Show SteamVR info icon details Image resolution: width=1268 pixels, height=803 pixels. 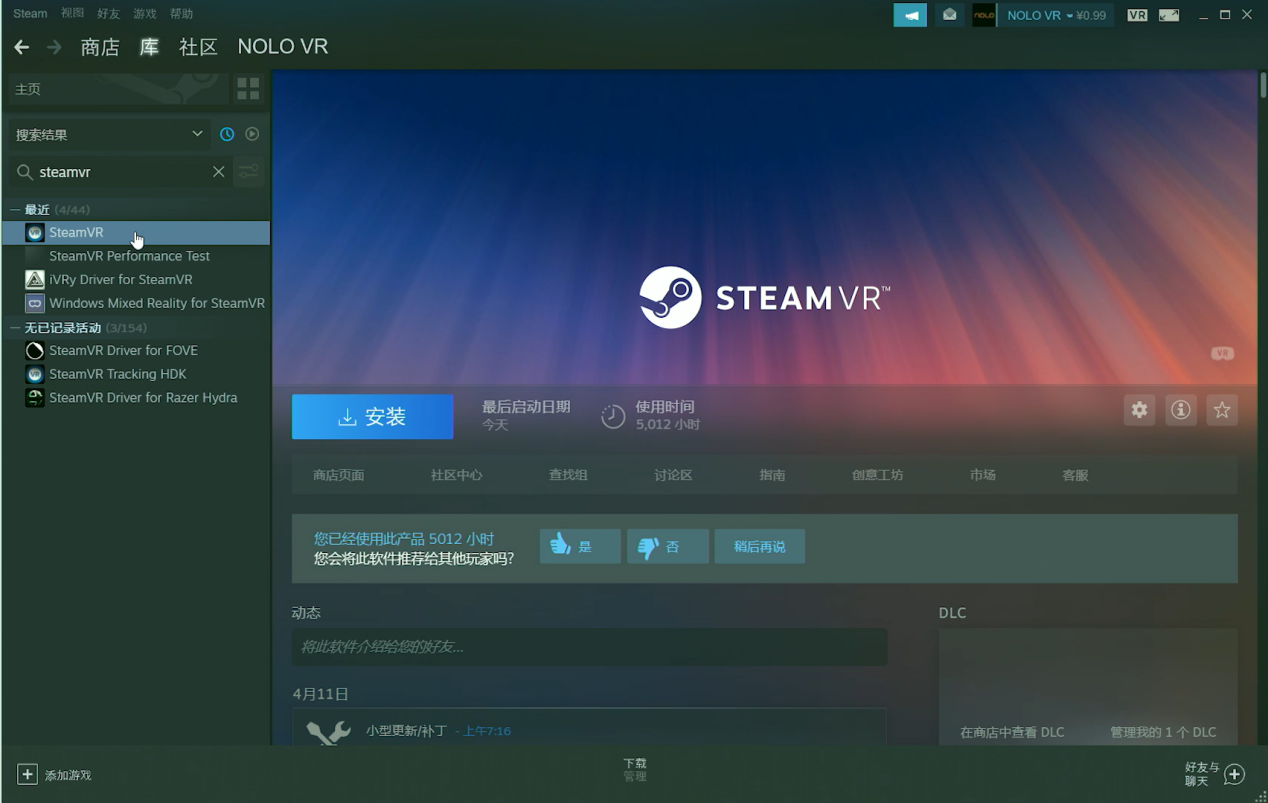(1181, 410)
